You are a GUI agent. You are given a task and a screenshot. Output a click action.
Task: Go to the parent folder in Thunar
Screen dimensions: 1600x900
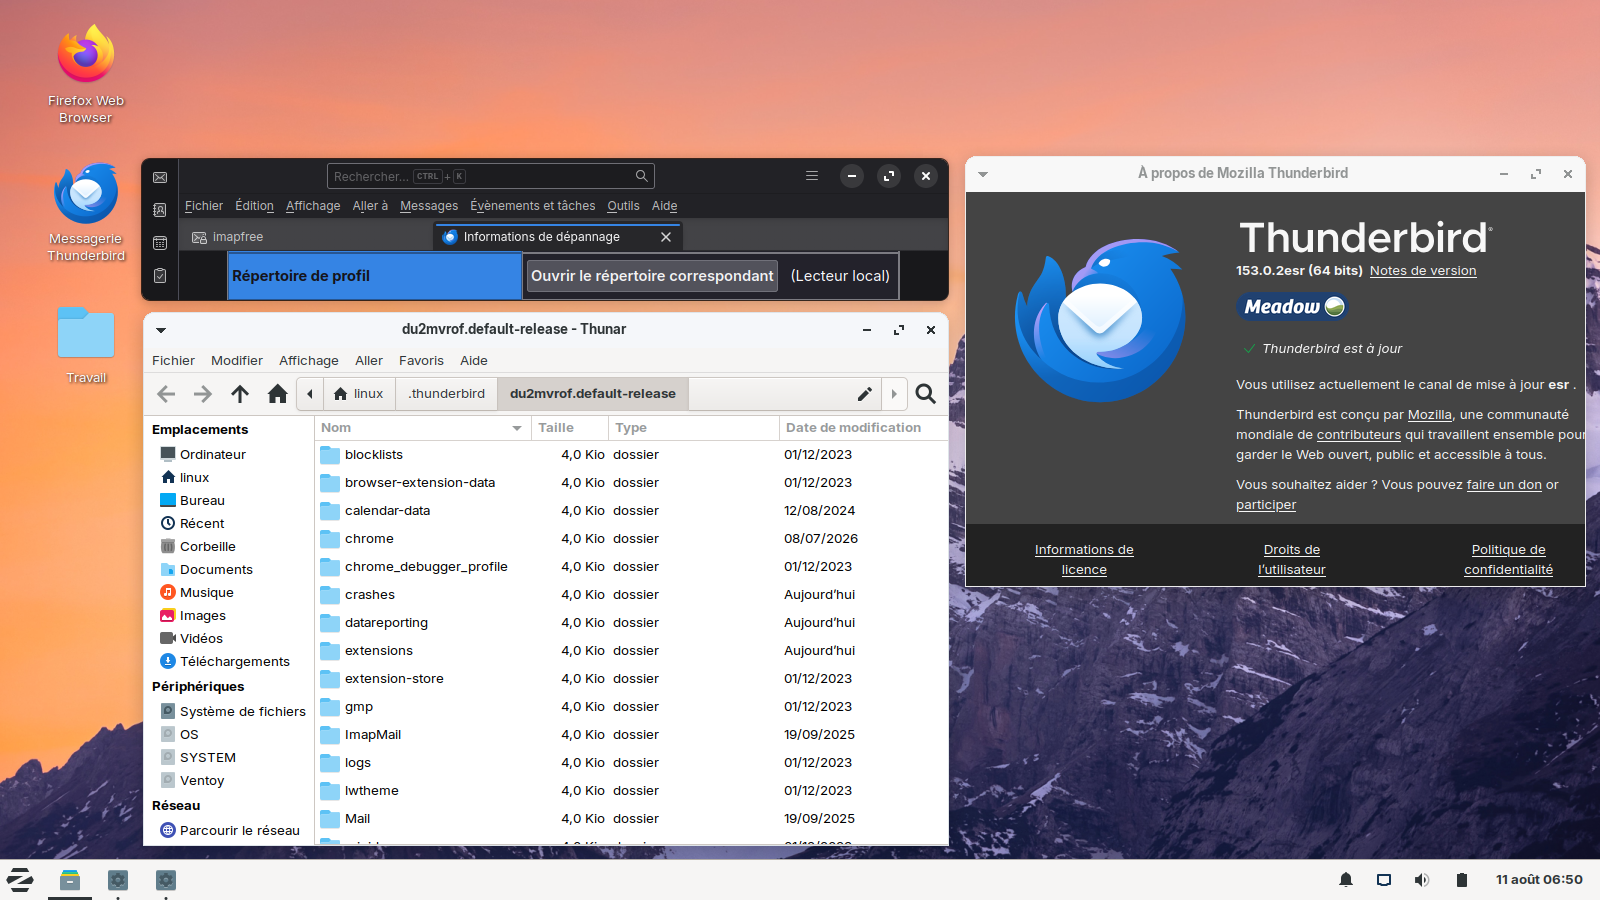240,394
